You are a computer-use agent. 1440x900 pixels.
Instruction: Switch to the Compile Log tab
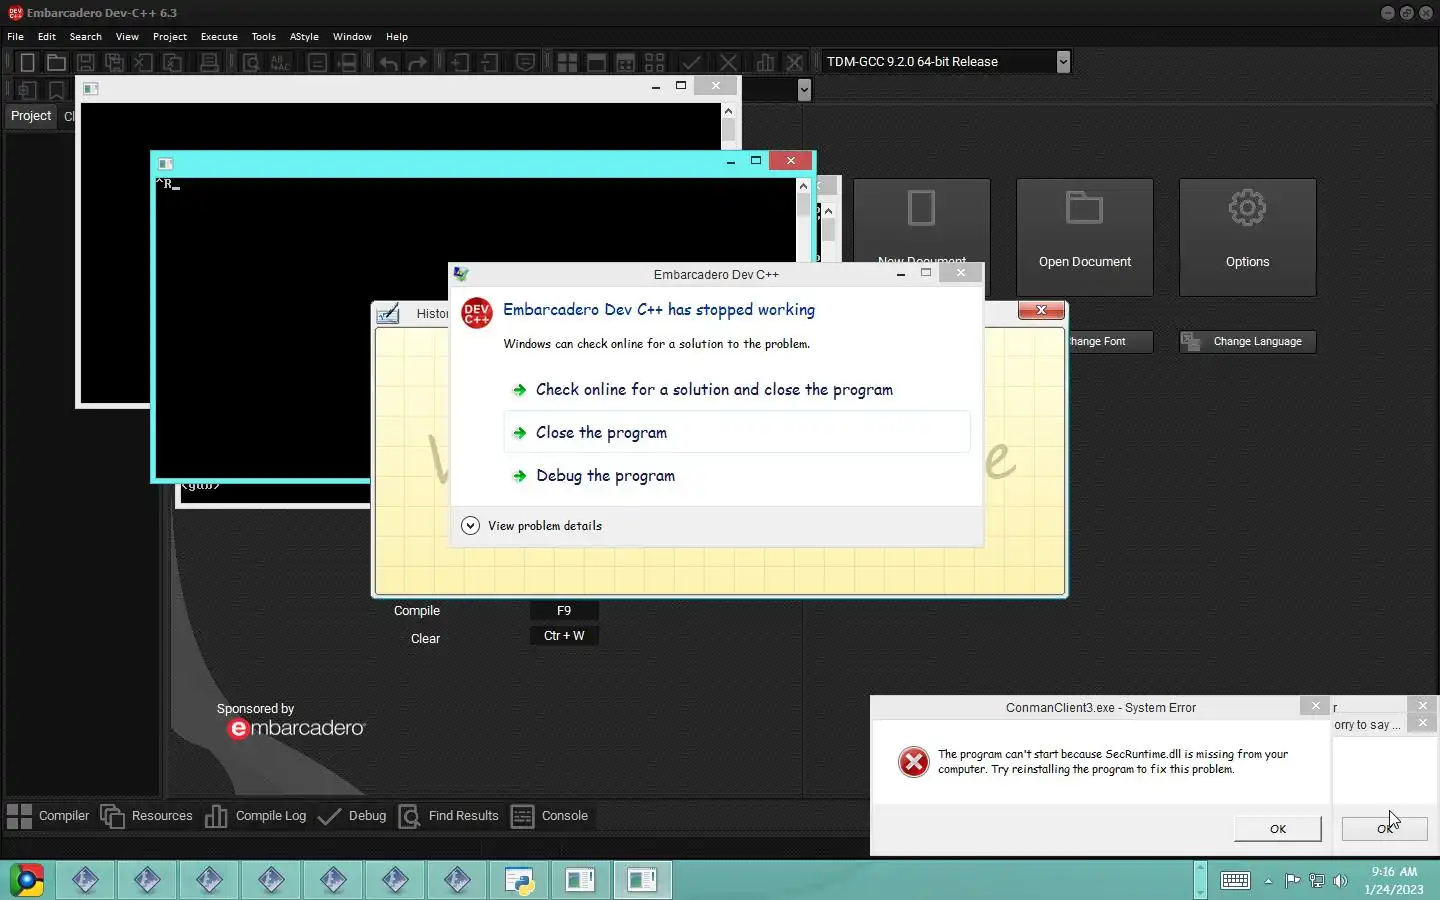(256, 816)
